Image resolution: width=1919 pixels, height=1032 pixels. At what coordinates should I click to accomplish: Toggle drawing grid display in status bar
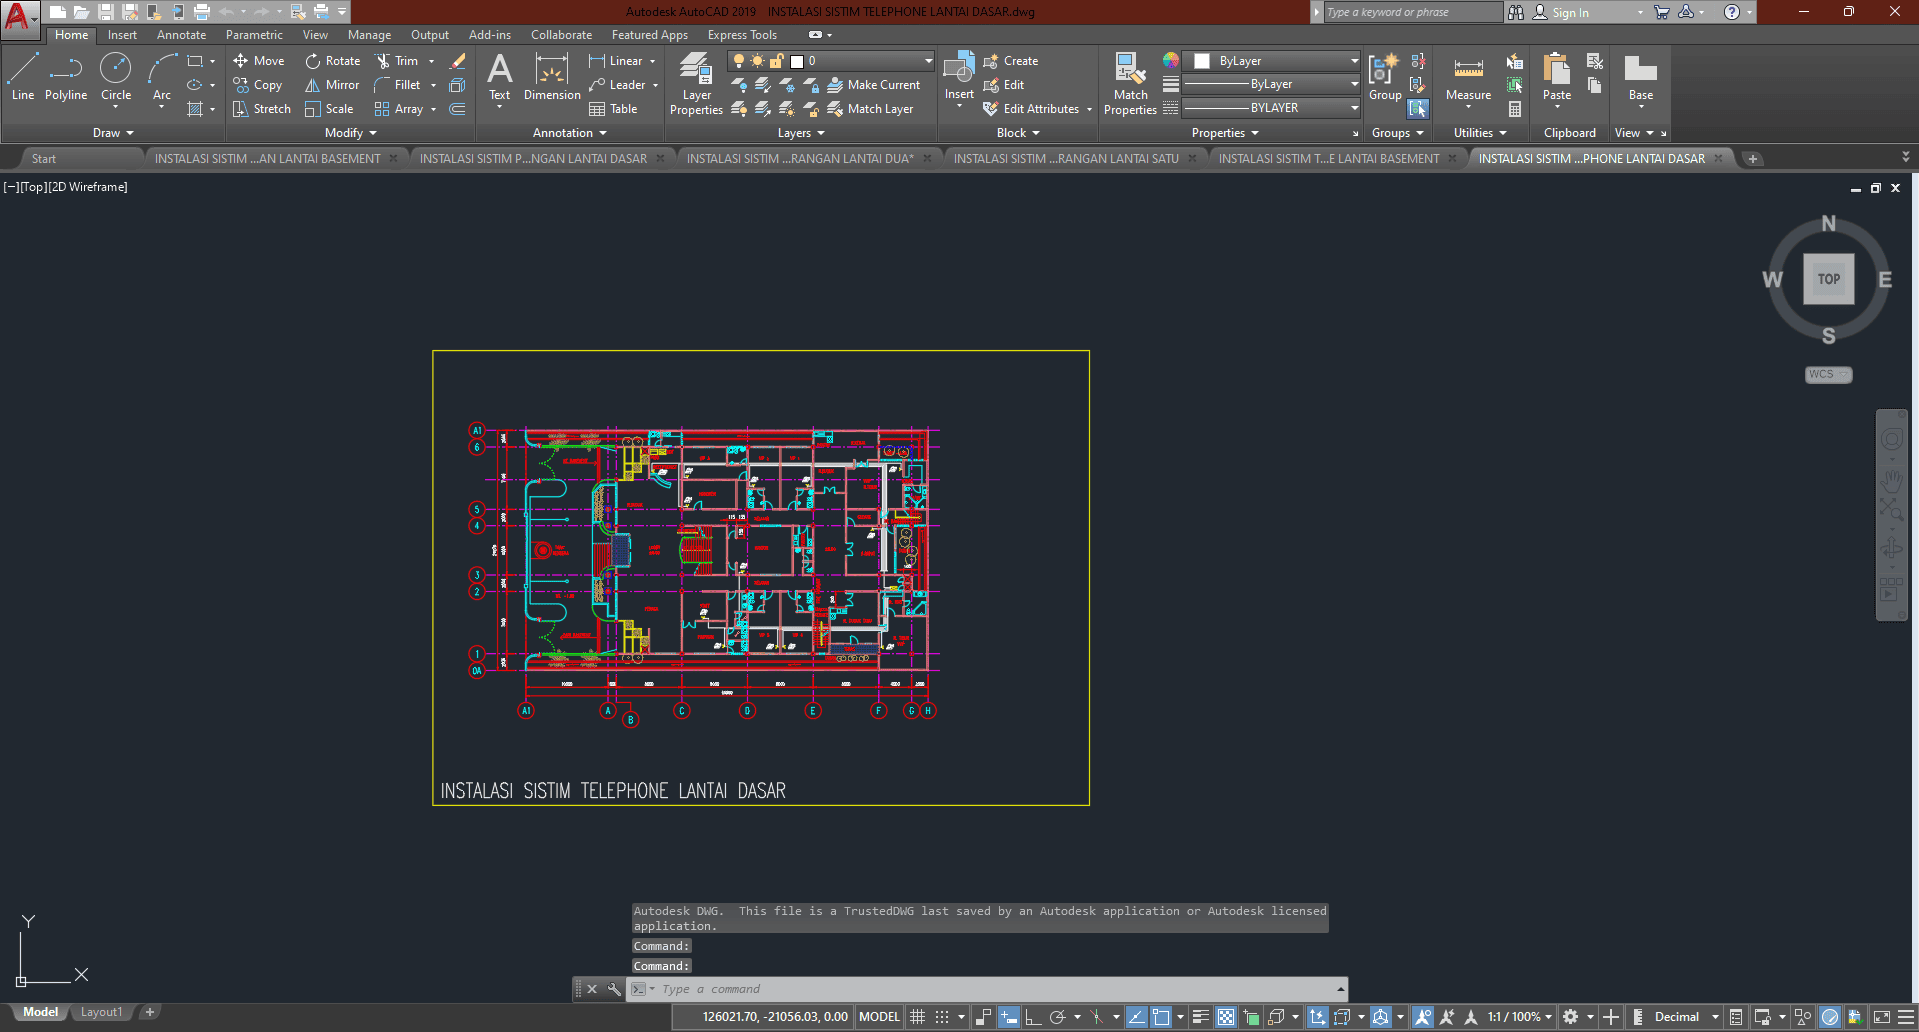(917, 1017)
